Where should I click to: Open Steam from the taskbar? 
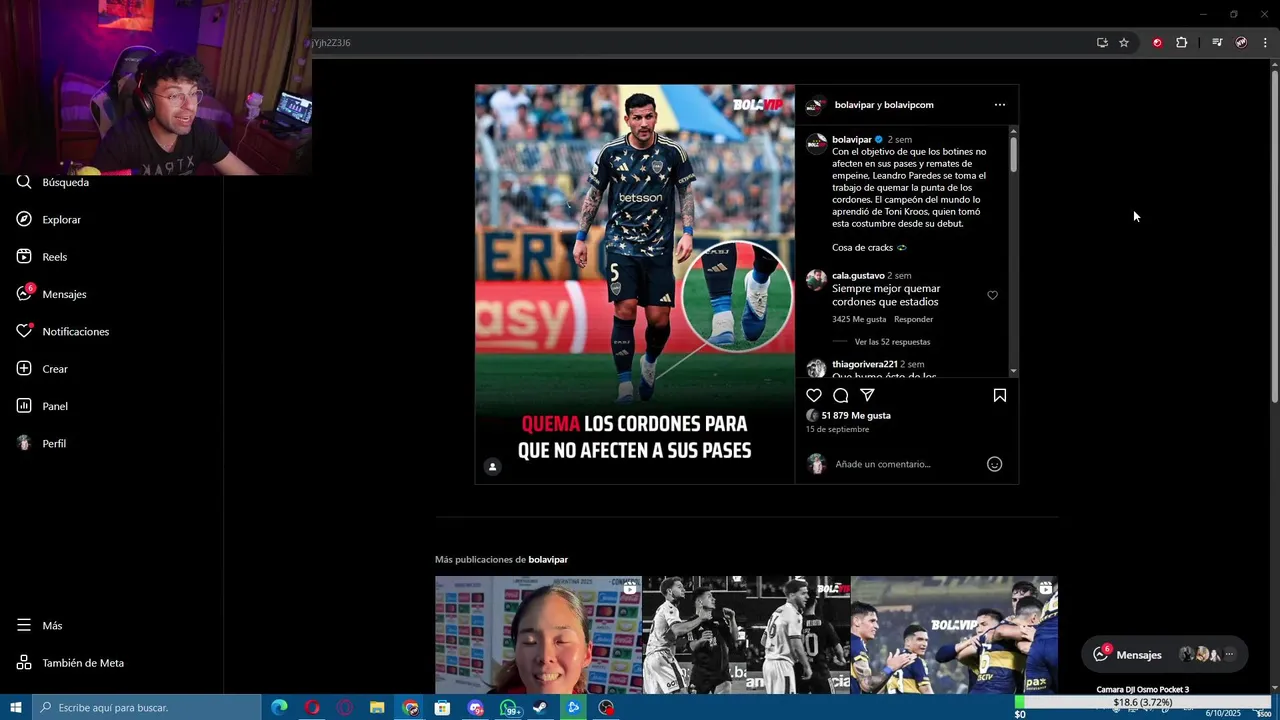(541, 707)
